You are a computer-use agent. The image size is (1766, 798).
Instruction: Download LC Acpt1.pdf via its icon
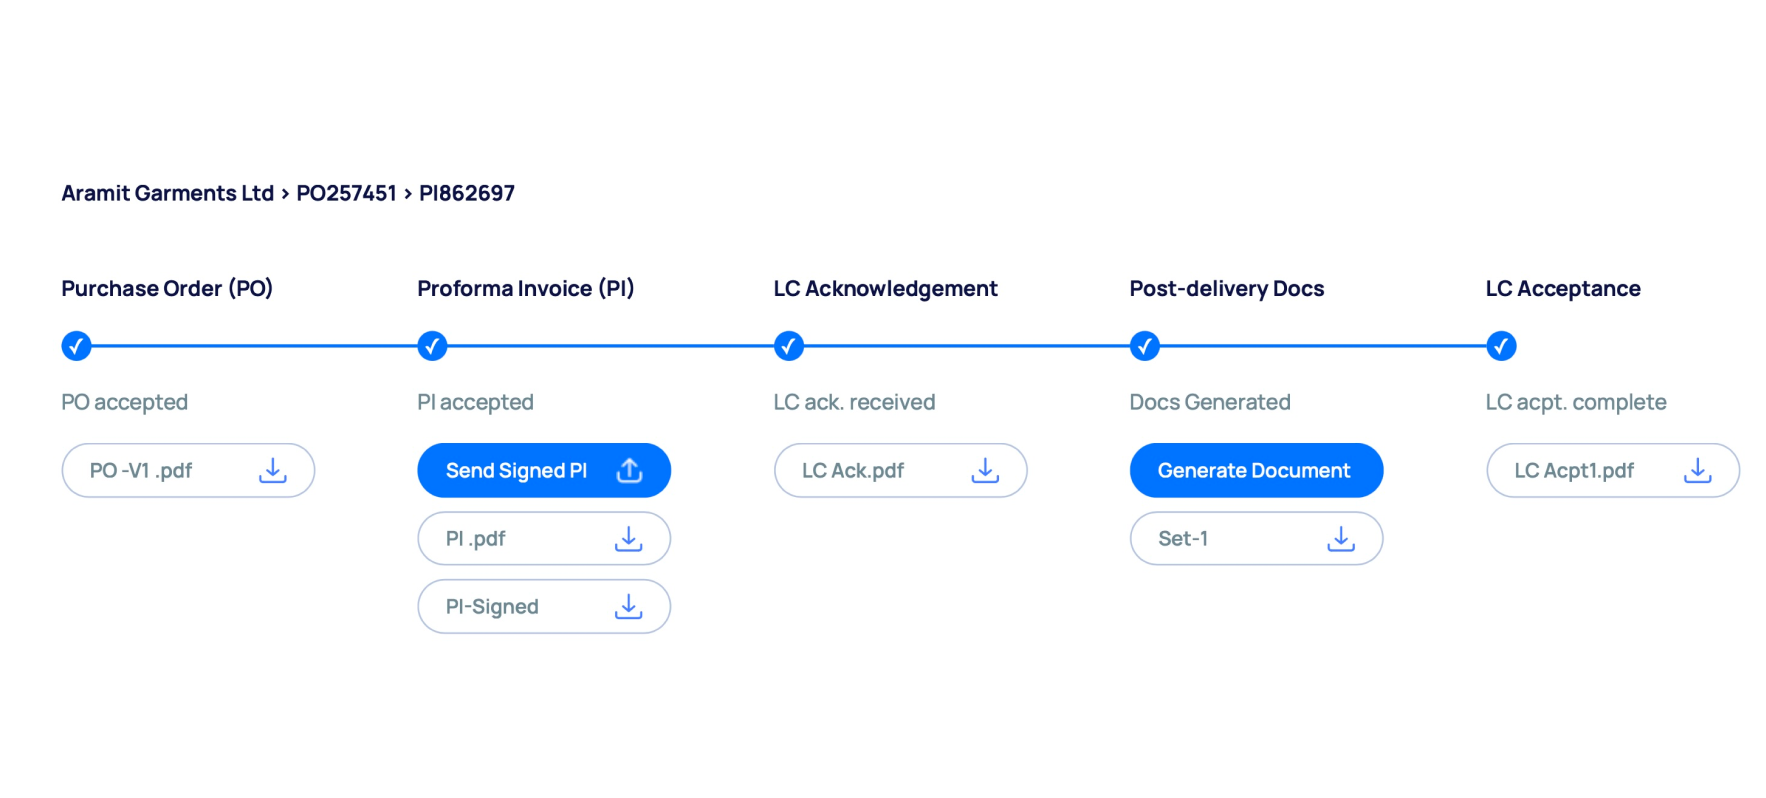click(x=1697, y=470)
